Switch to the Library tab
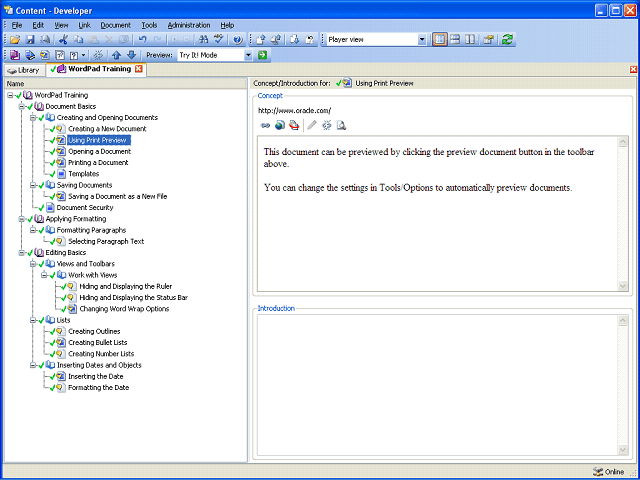Viewport: 640px width, 480px height. pyautogui.click(x=24, y=70)
